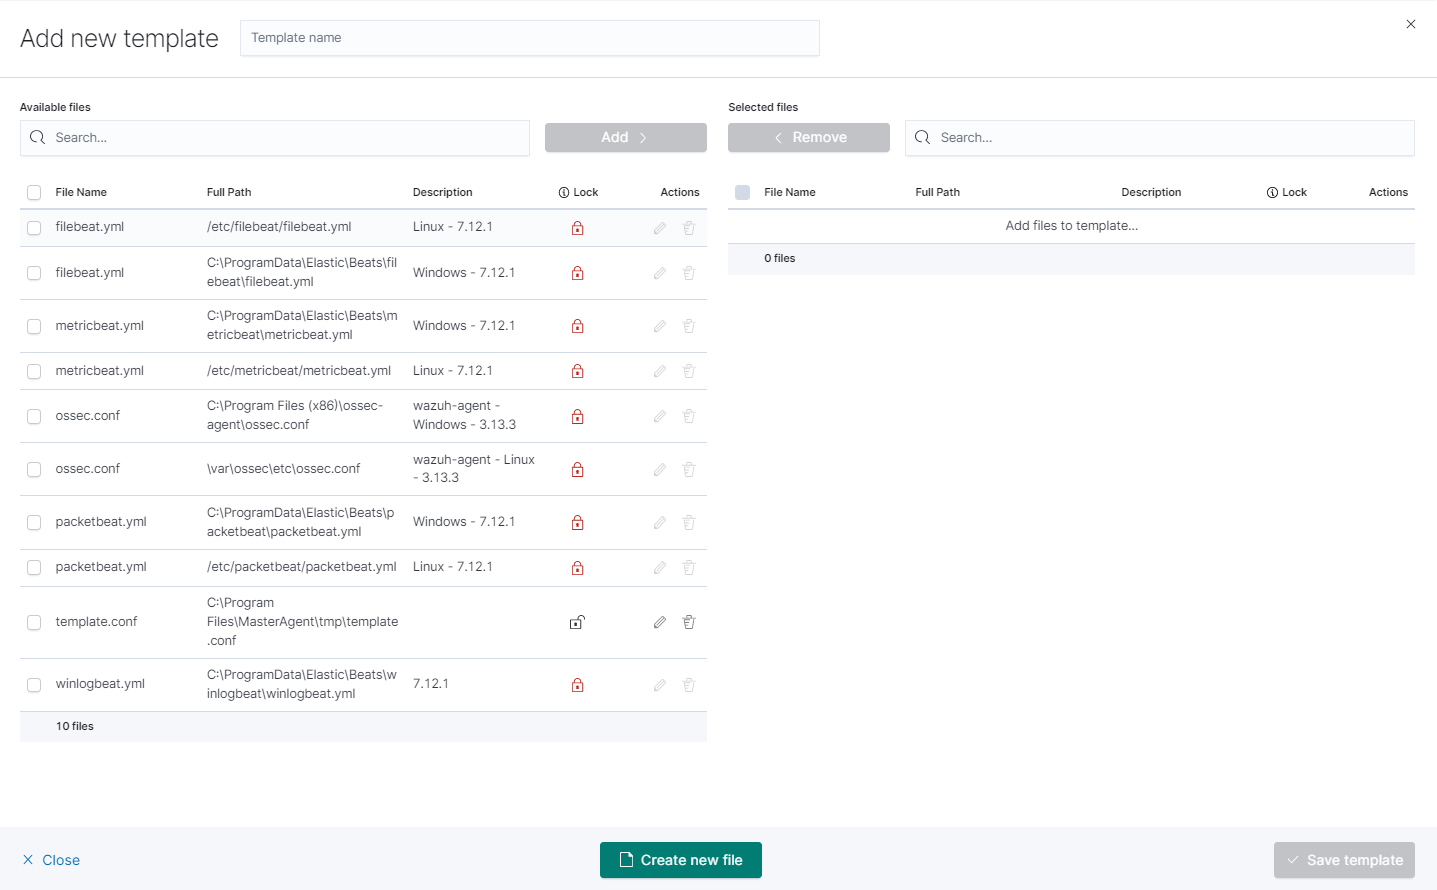Delete template.conf using its trash icon

[689, 622]
